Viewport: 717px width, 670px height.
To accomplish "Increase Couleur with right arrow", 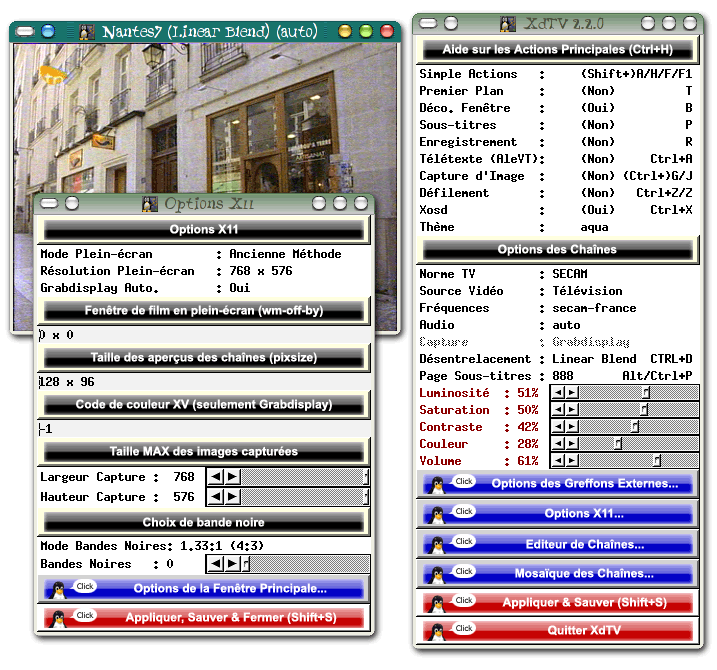I will point(572,444).
